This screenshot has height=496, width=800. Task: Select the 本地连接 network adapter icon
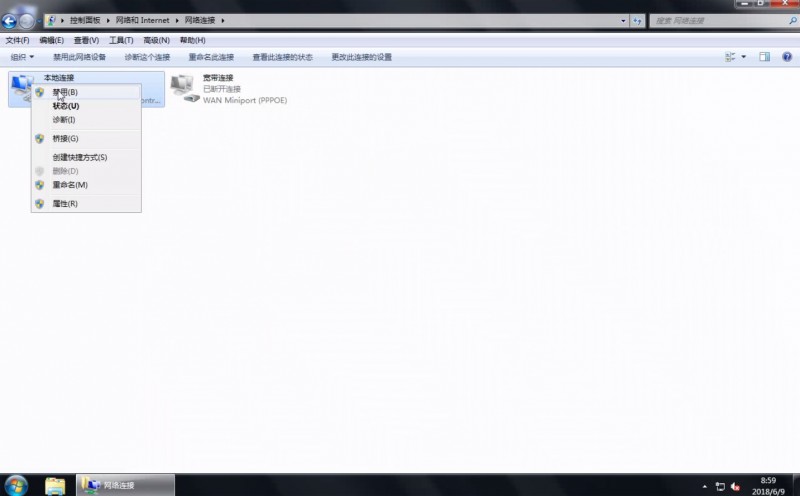coord(21,87)
